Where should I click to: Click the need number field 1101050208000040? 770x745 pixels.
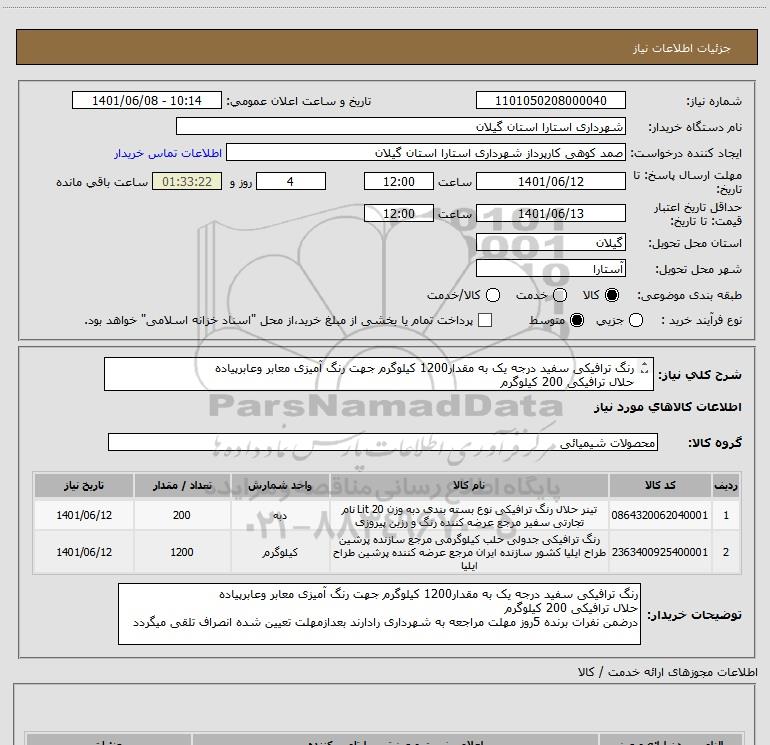coord(550,100)
